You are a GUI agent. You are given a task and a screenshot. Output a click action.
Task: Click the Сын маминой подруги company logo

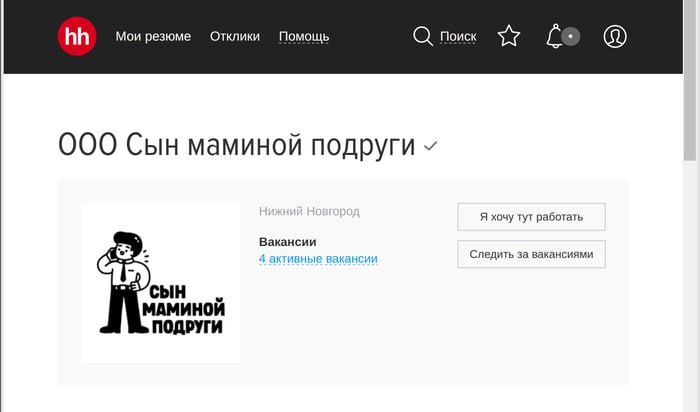tap(161, 283)
